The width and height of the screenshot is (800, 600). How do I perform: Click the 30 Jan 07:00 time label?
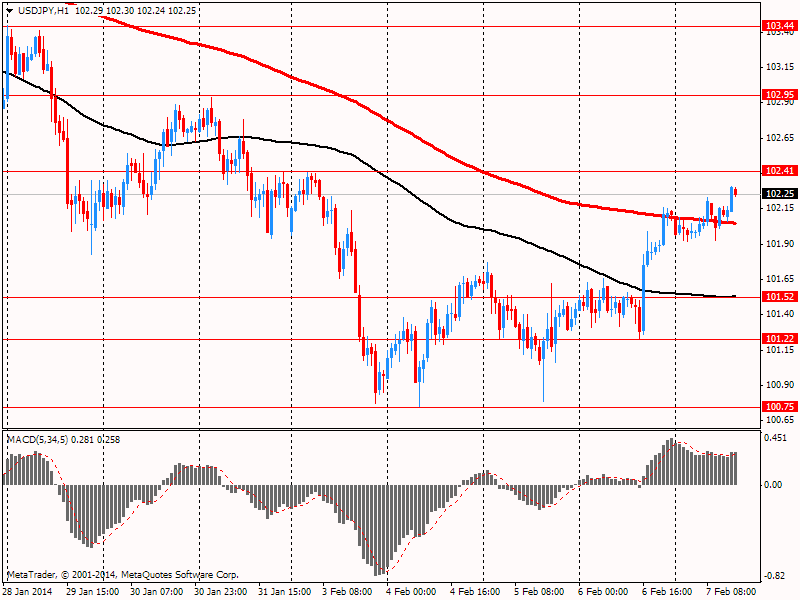tap(157, 591)
